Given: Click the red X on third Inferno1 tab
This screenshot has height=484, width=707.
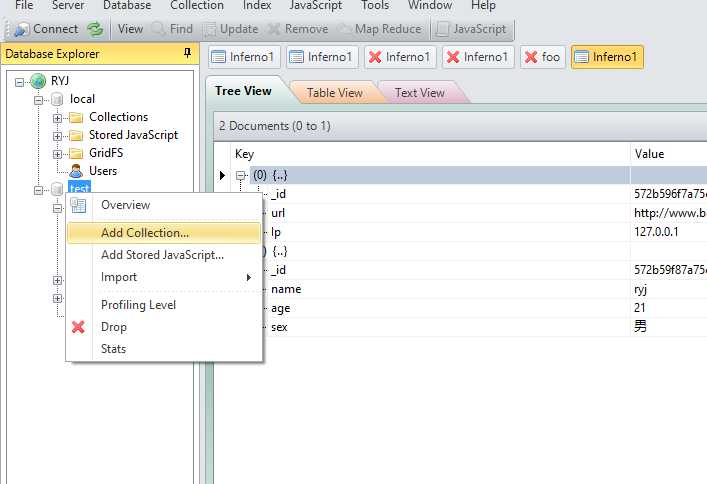Looking at the screenshot, I should click(x=375, y=57).
